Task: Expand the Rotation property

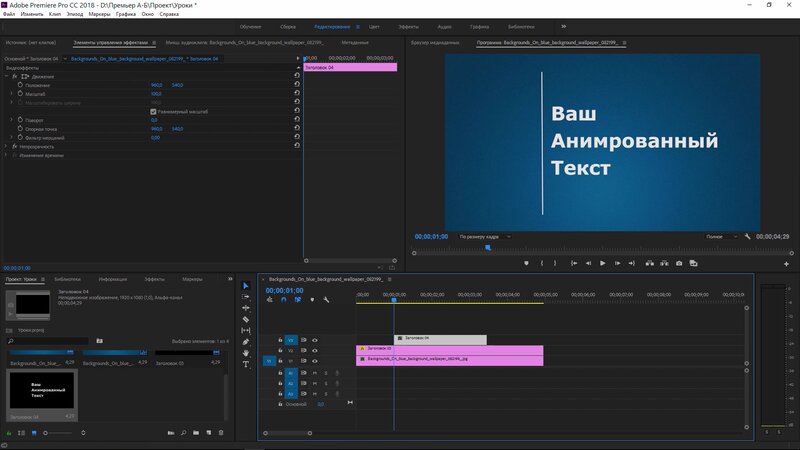Action: pos(12,119)
